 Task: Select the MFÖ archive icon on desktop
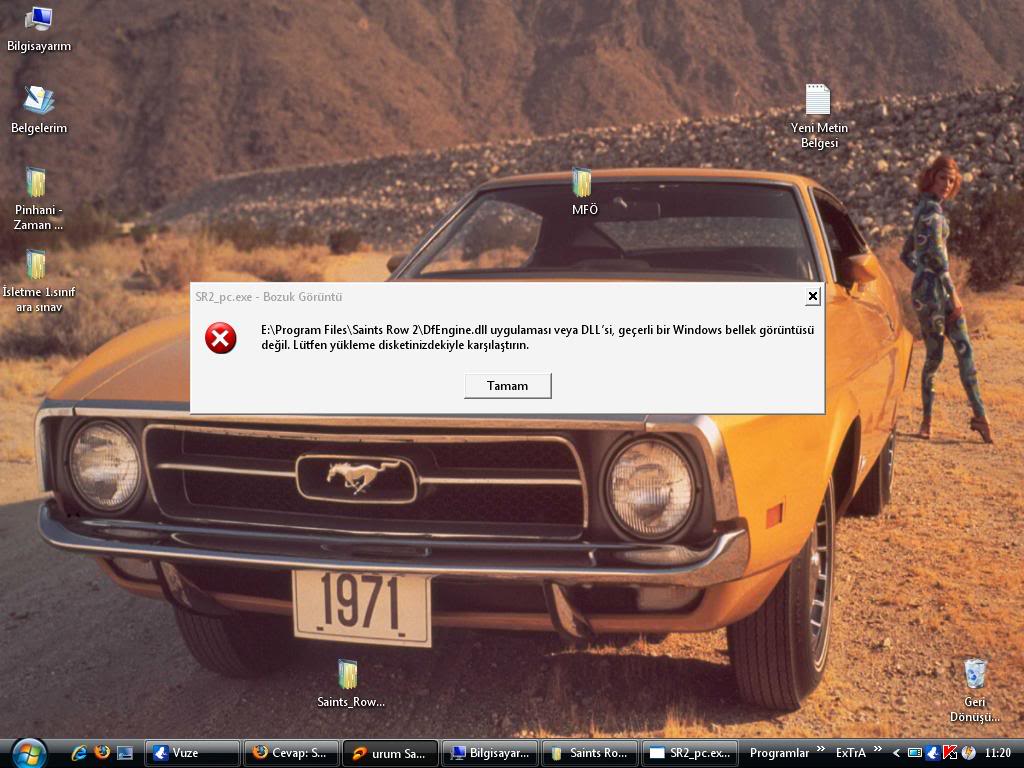pyautogui.click(x=583, y=183)
